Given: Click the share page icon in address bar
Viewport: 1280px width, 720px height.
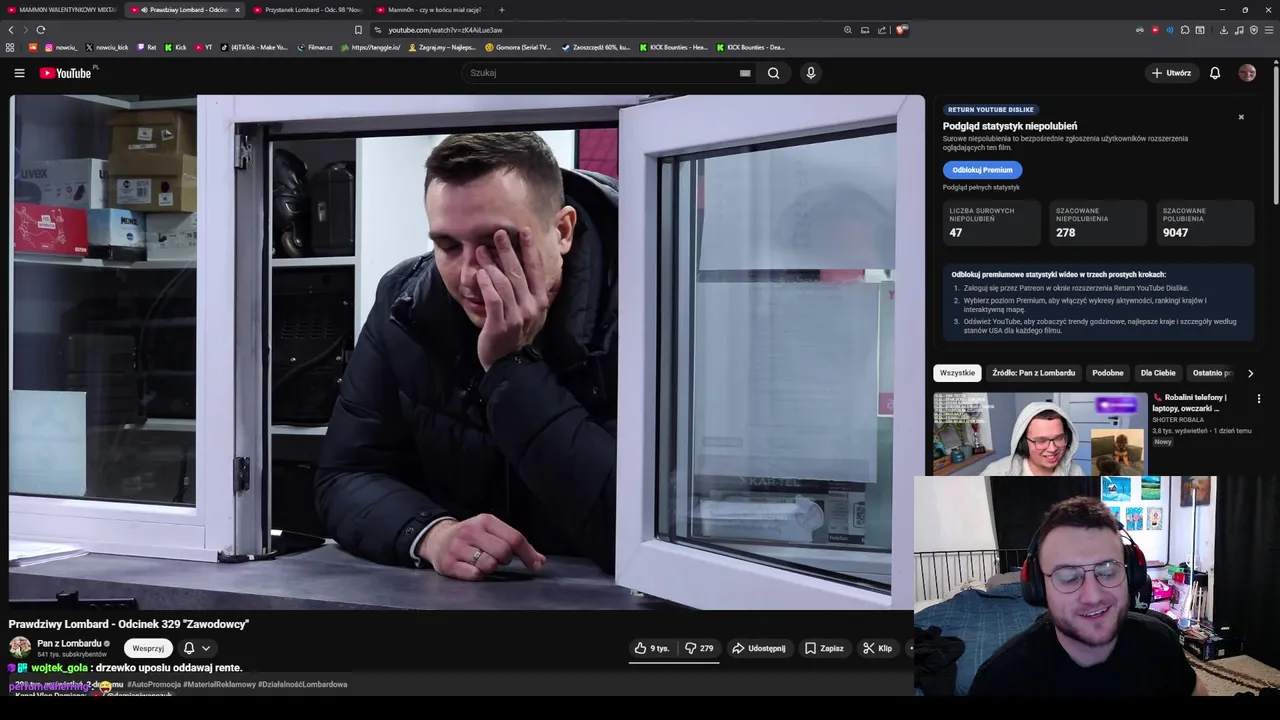Looking at the screenshot, I should [882, 30].
